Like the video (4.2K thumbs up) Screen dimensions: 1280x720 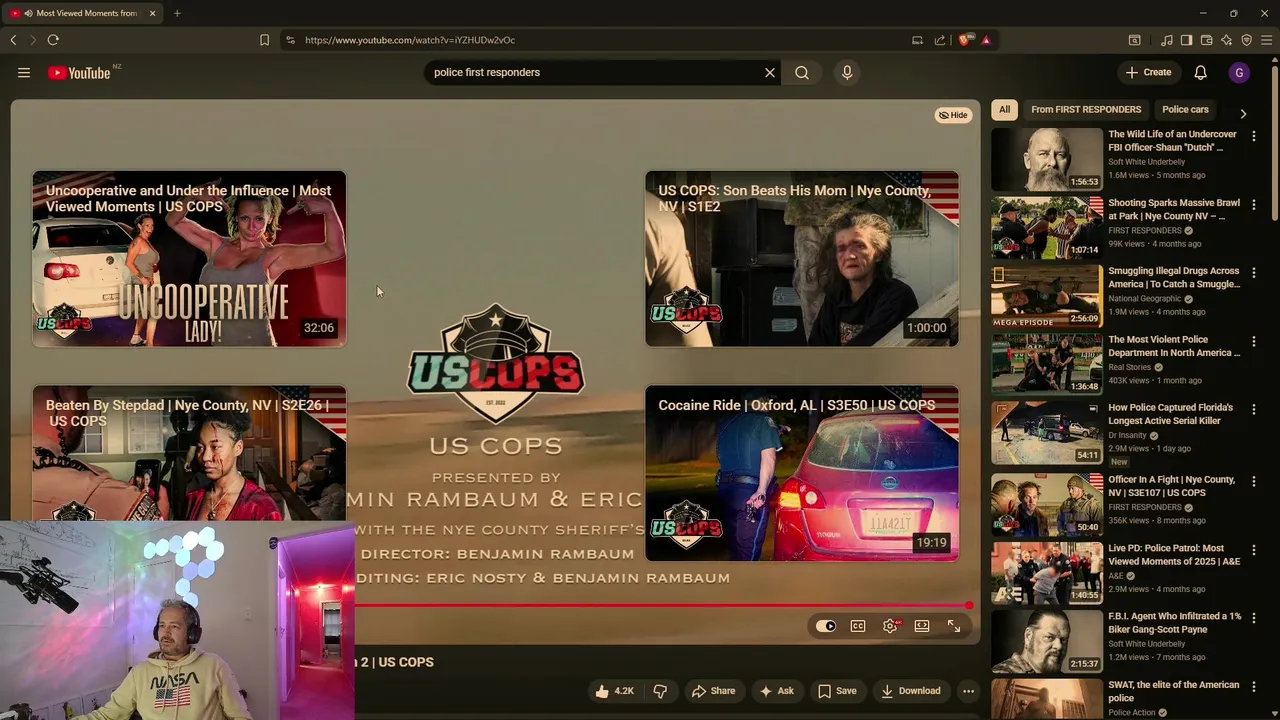click(x=615, y=691)
